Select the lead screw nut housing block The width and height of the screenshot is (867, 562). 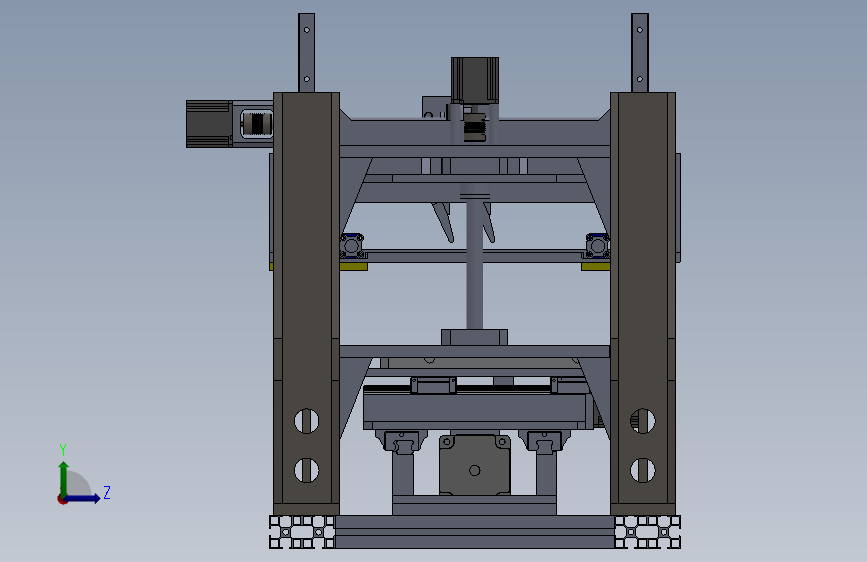(x=474, y=337)
